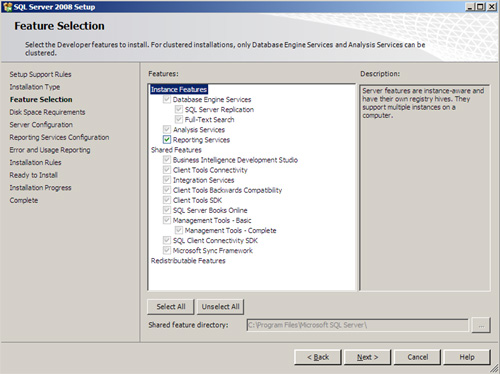The width and height of the screenshot is (500, 374).
Task: Click the Setup Support Rules step
Action: coord(40,74)
